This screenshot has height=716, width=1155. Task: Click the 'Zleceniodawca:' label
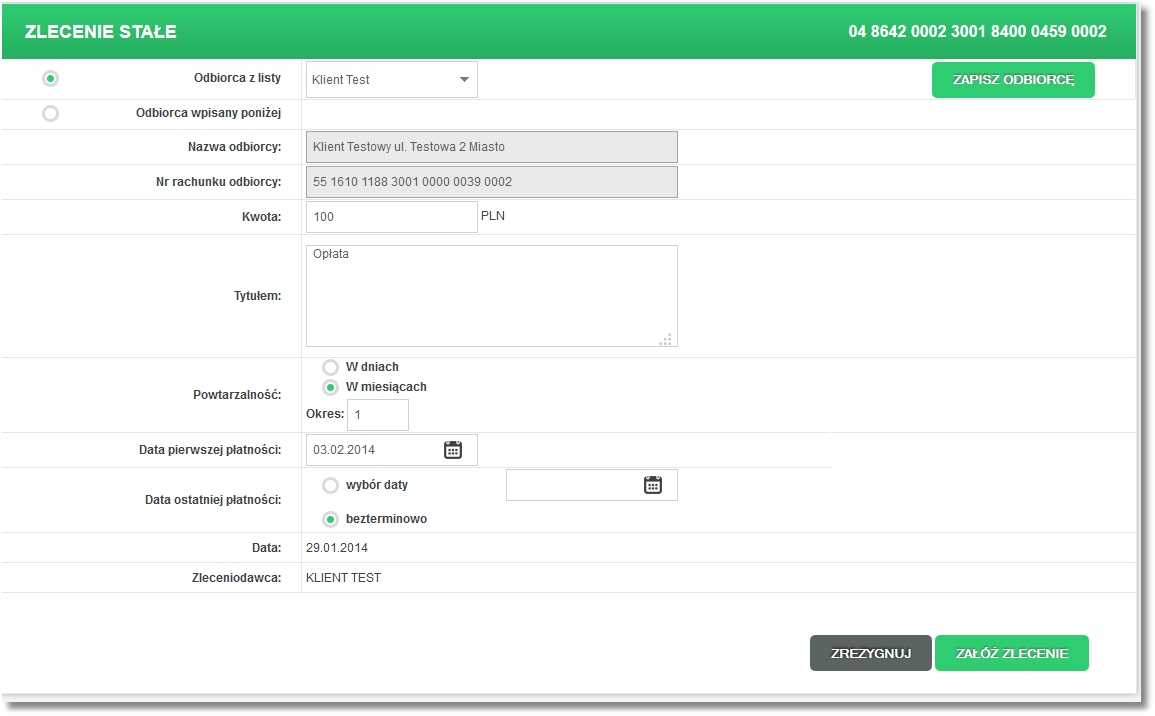[x=236, y=578]
